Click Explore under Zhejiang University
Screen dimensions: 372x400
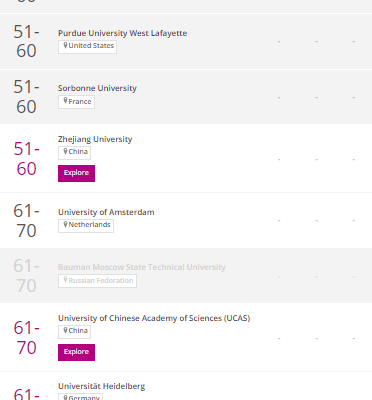click(76, 173)
